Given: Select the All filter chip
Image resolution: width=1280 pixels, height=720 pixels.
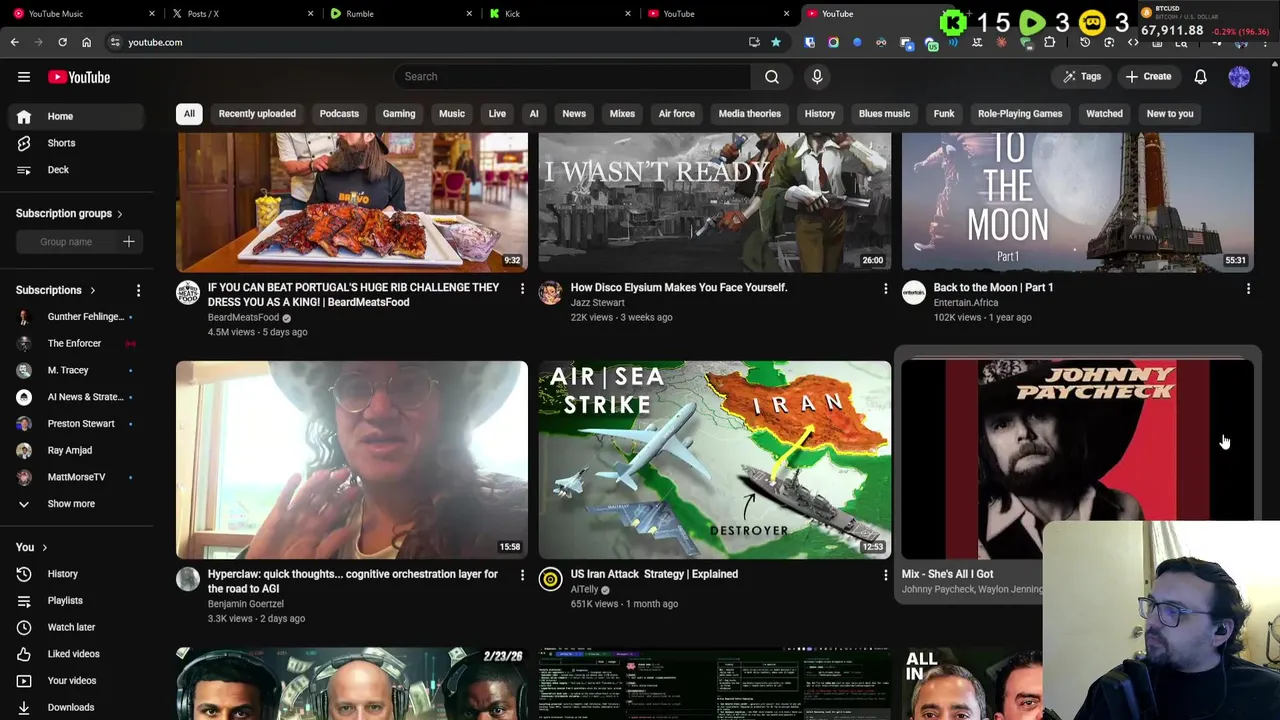Looking at the screenshot, I should coord(189,114).
